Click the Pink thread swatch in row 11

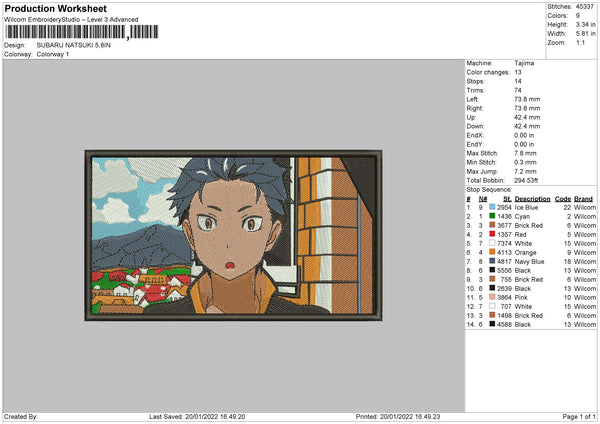tap(492, 297)
